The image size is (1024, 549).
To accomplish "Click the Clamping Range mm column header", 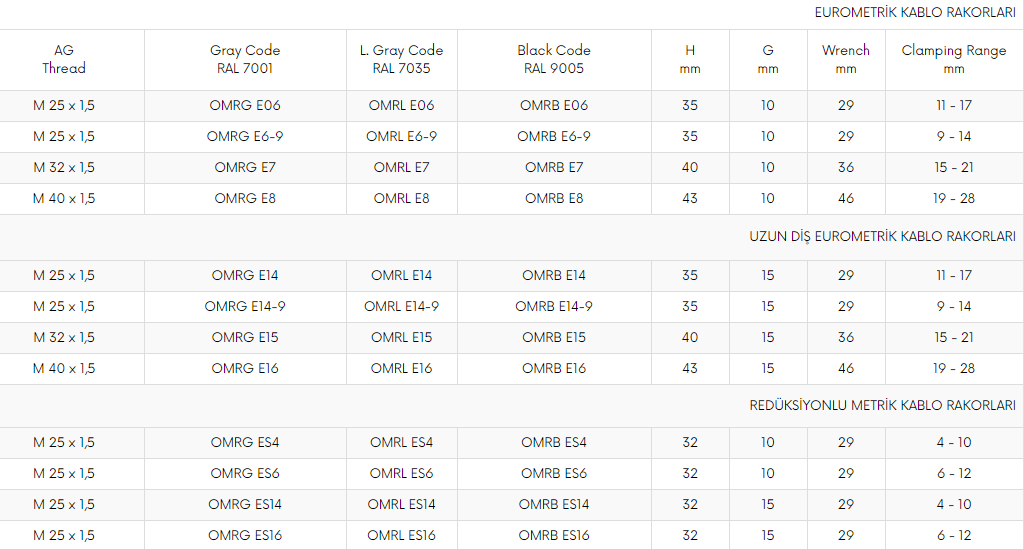I will 953,59.
